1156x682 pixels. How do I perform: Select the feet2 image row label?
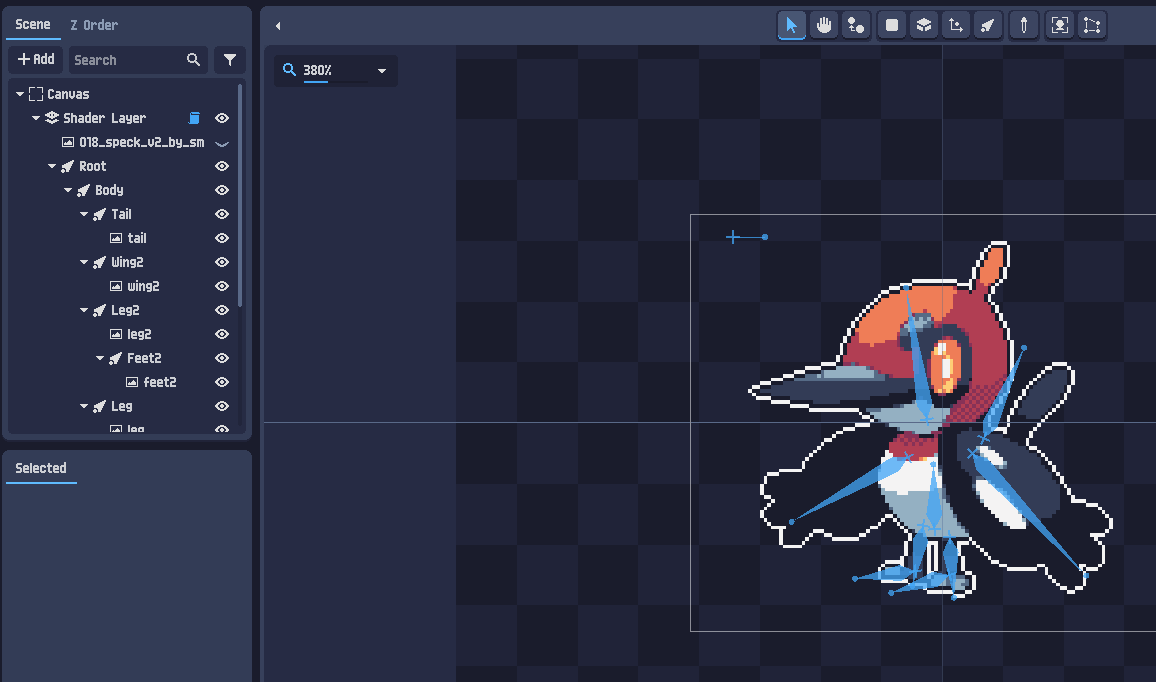coord(160,382)
